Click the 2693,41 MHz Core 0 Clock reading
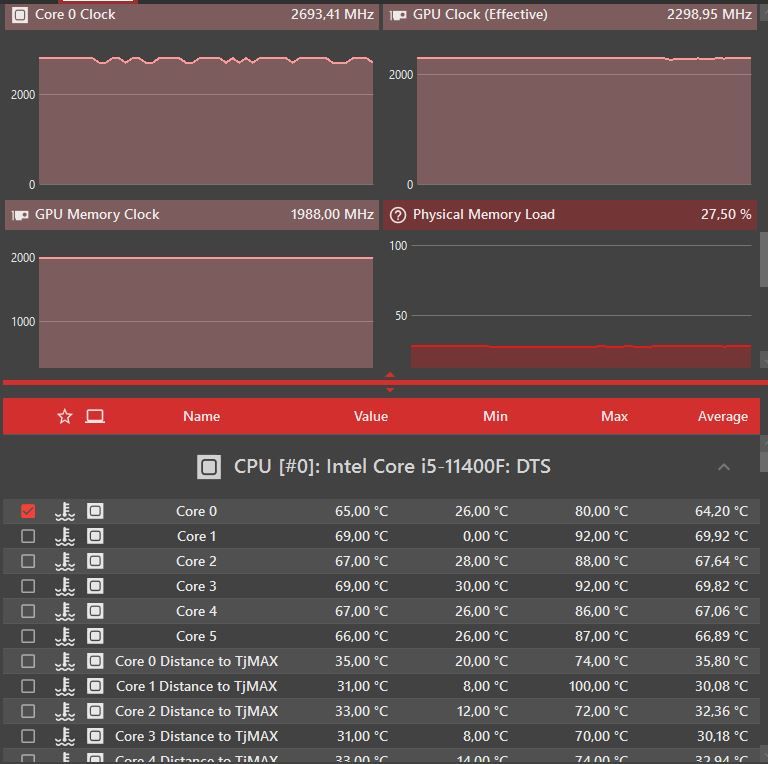768x764 pixels. pos(332,14)
